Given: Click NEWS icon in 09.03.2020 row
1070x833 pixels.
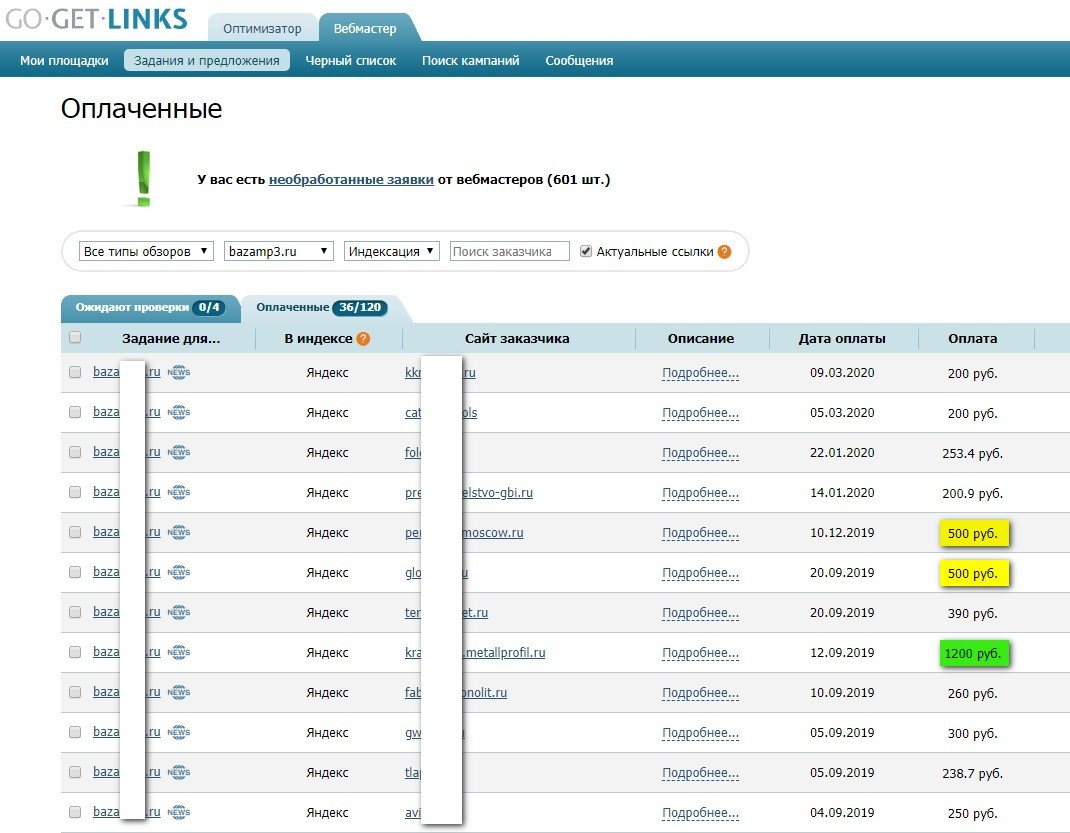Looking at the screenshot, I should click(x=179, y=372).
